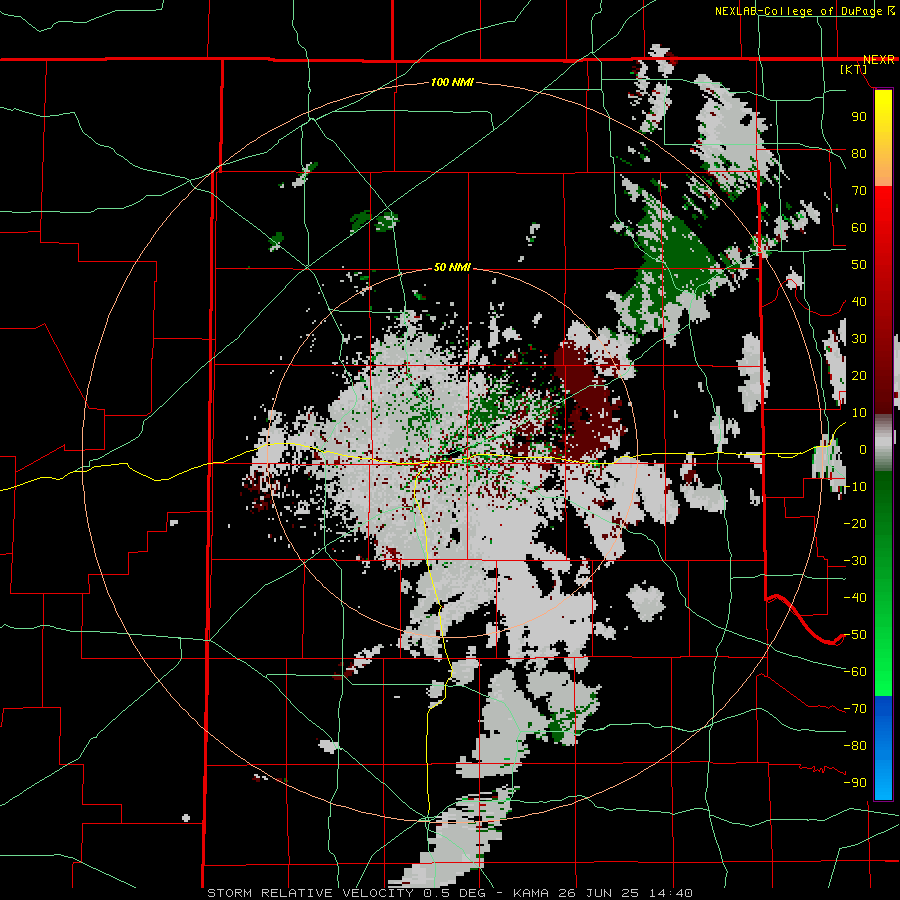Click the -50 value on velocity scale
Screen dimensions: 900x900
click(x=855, y=635)
